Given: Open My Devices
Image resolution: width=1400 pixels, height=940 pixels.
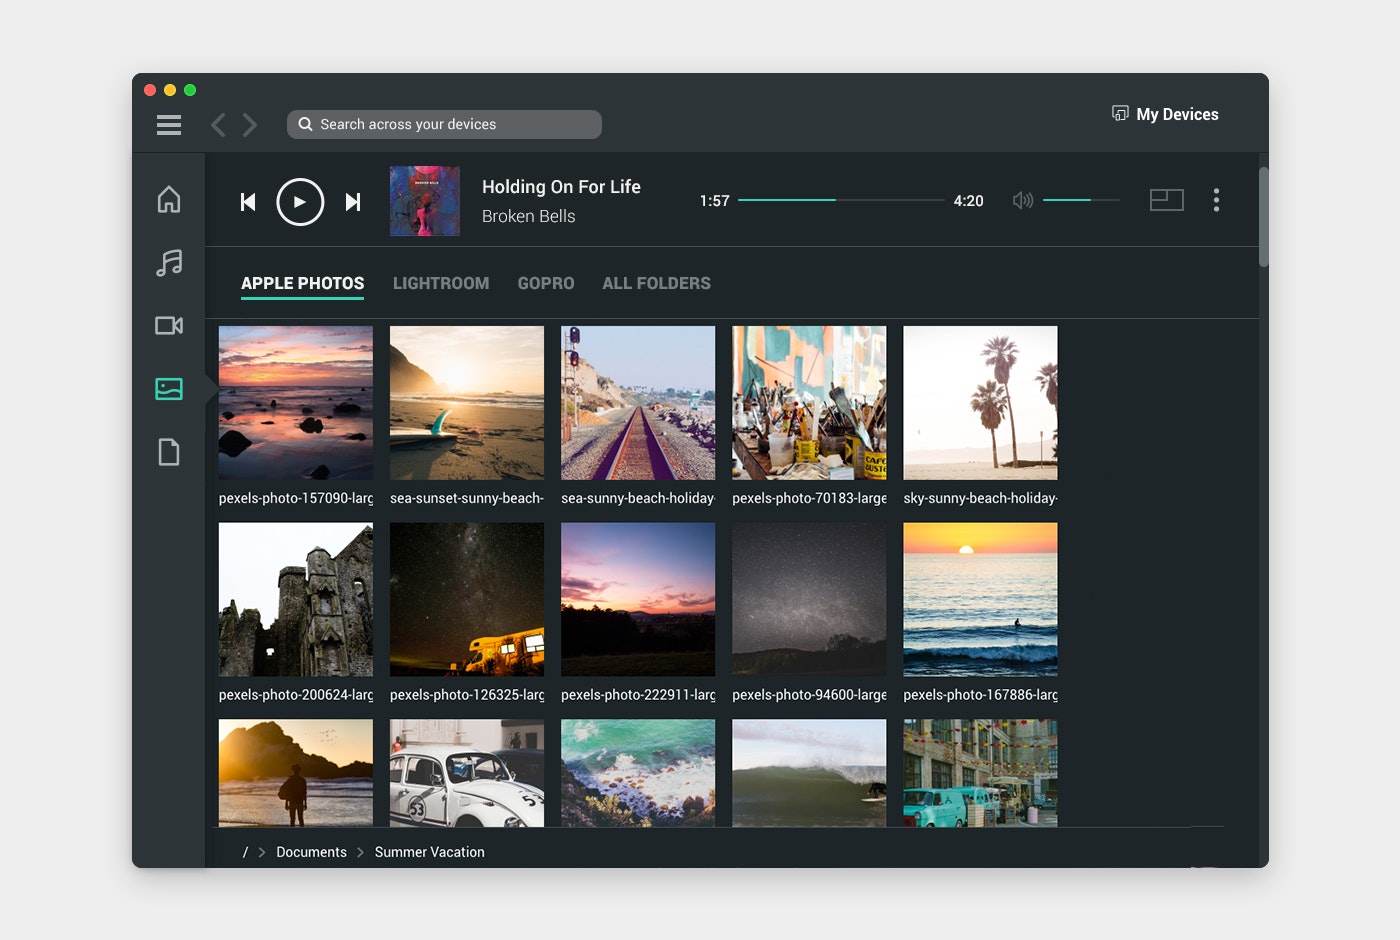Looking at the screenshot, I should [1165, 114].
